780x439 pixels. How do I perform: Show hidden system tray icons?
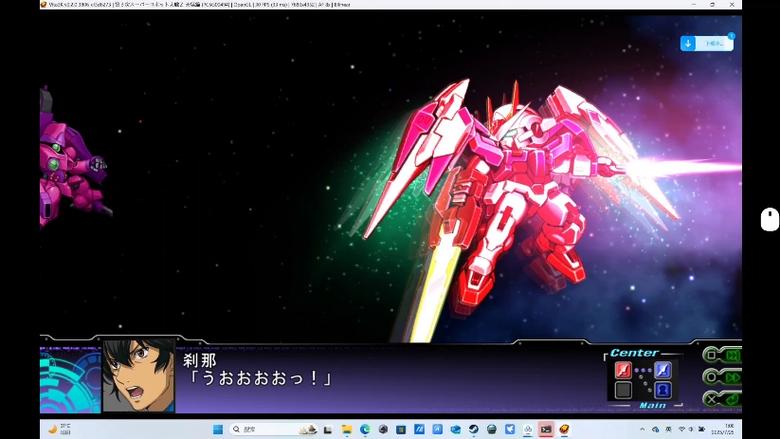click(x=642, y=430)
